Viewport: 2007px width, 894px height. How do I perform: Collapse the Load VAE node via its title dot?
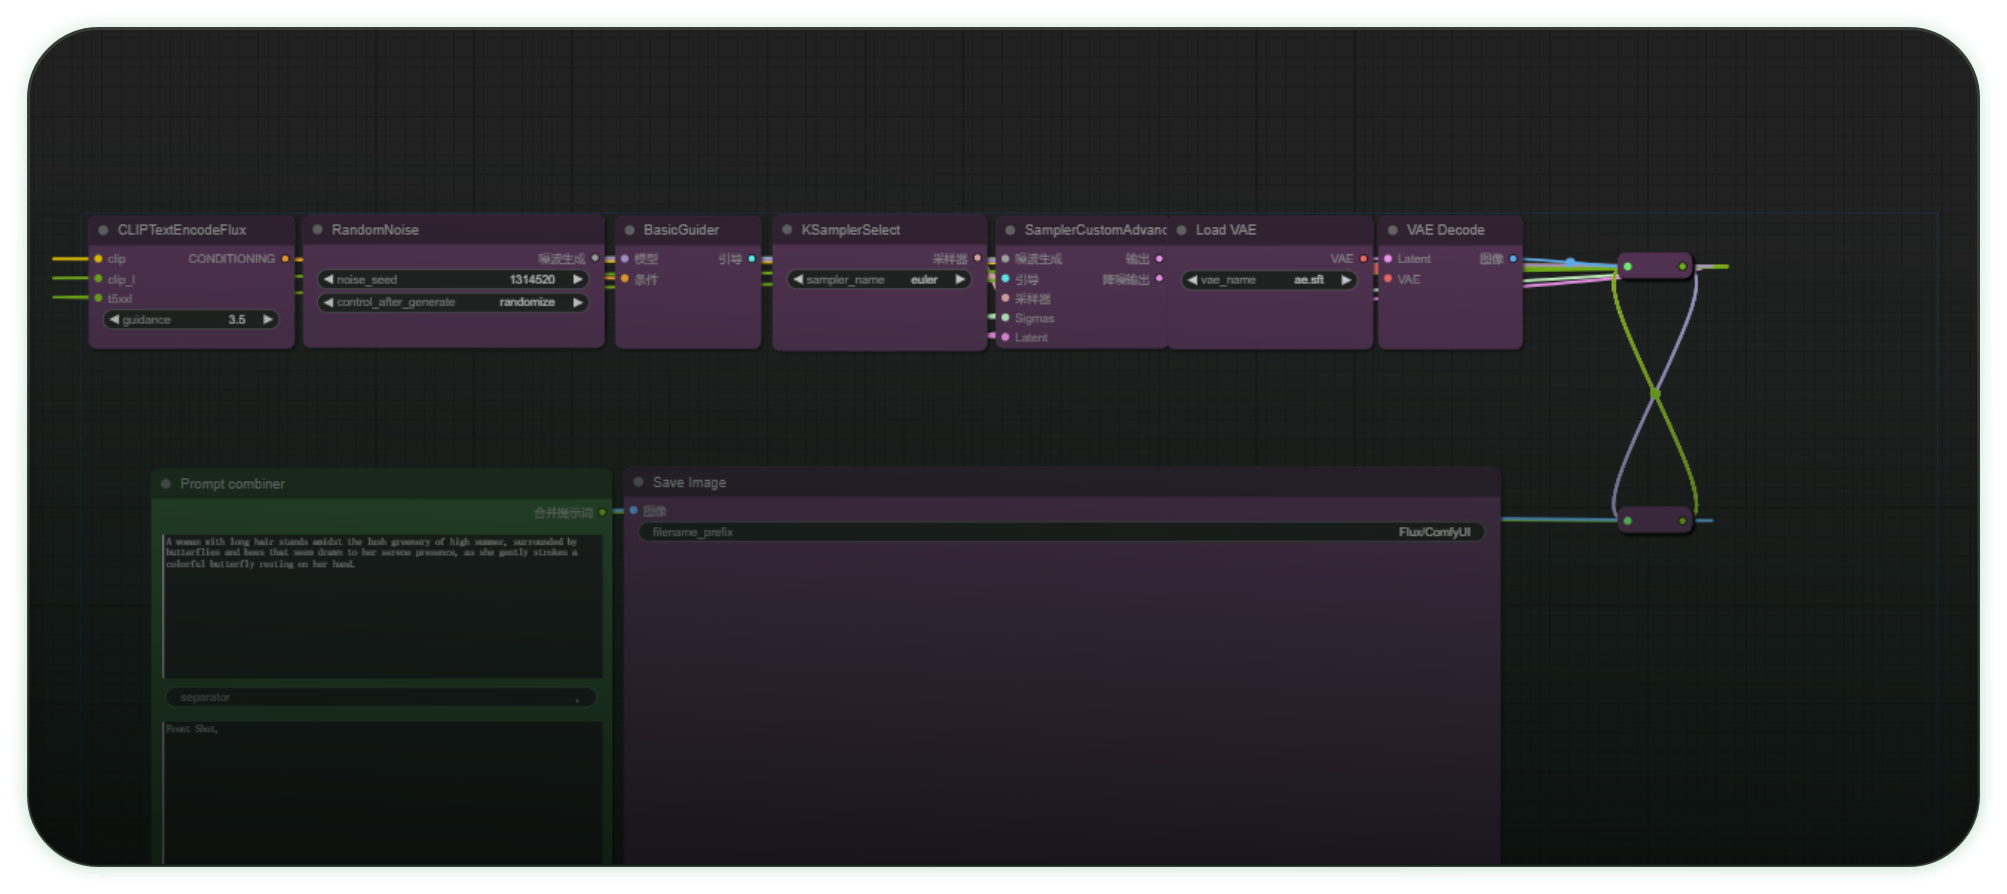[x=1181, y=230]
